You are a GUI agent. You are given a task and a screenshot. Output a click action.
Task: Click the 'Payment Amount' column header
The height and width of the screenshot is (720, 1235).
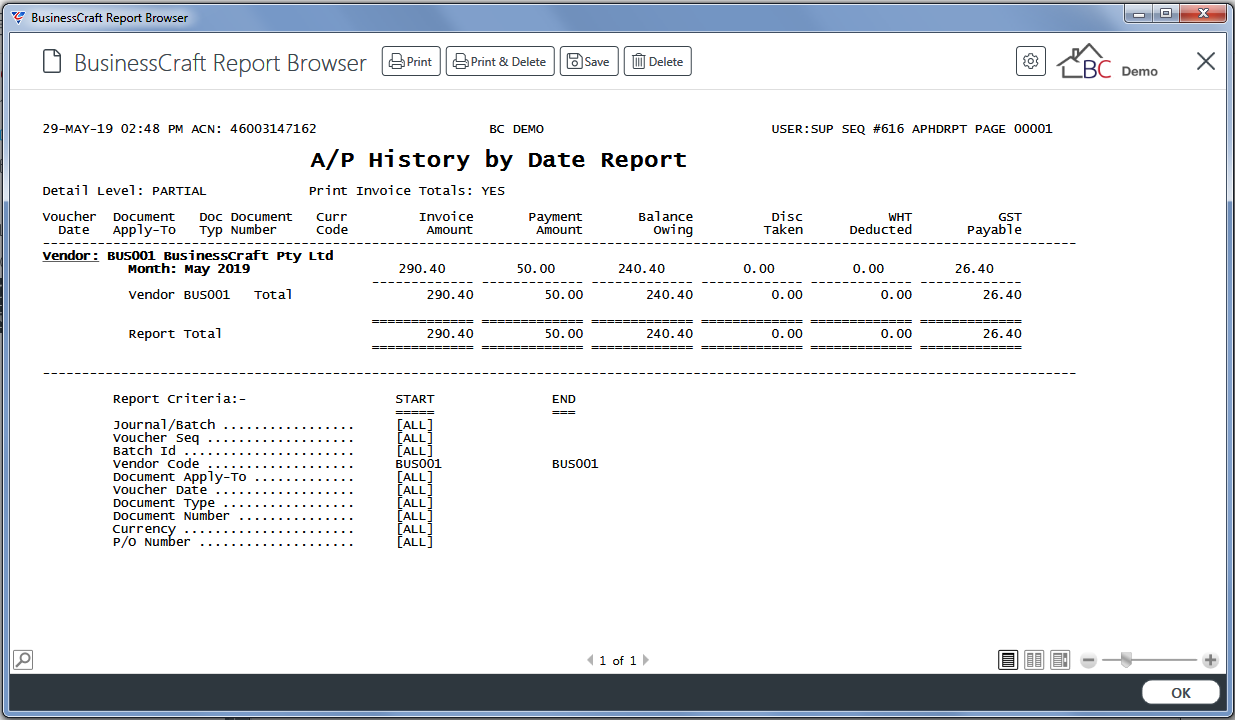(x=555, y=223)
